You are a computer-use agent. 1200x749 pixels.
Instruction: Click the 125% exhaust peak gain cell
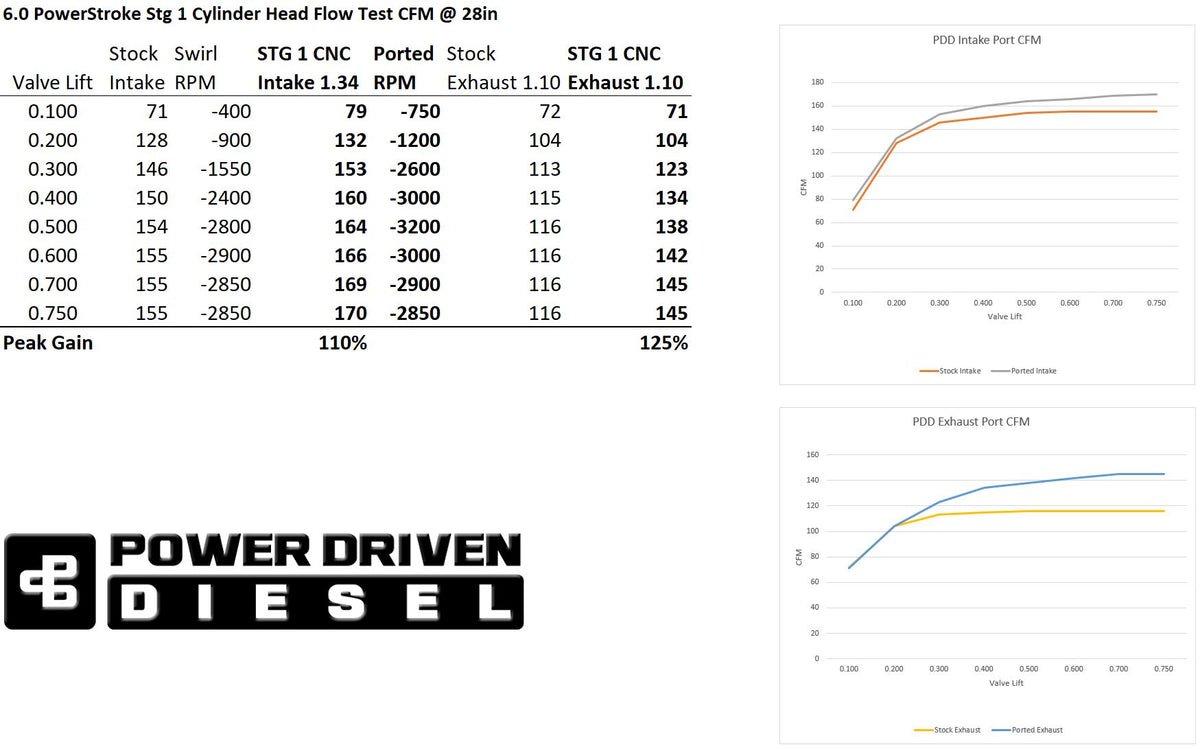point(664,343)
